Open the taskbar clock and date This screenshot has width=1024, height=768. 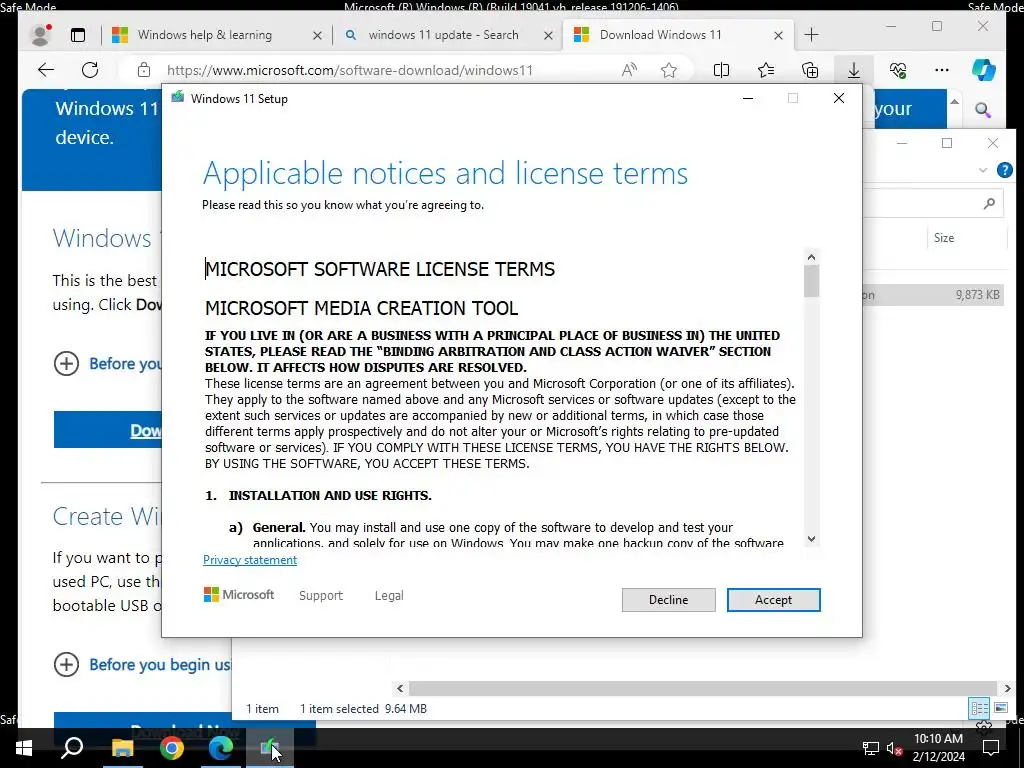pyautogui.click(x=938, y=748)
